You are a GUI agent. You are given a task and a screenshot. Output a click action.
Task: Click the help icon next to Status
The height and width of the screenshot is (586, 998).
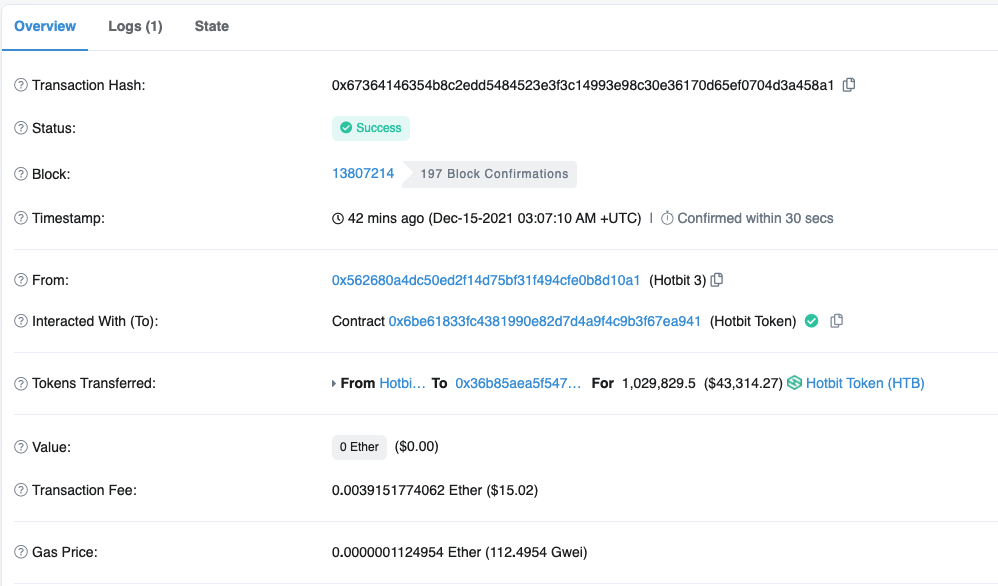pyautogui.click(x=21, y=128)
